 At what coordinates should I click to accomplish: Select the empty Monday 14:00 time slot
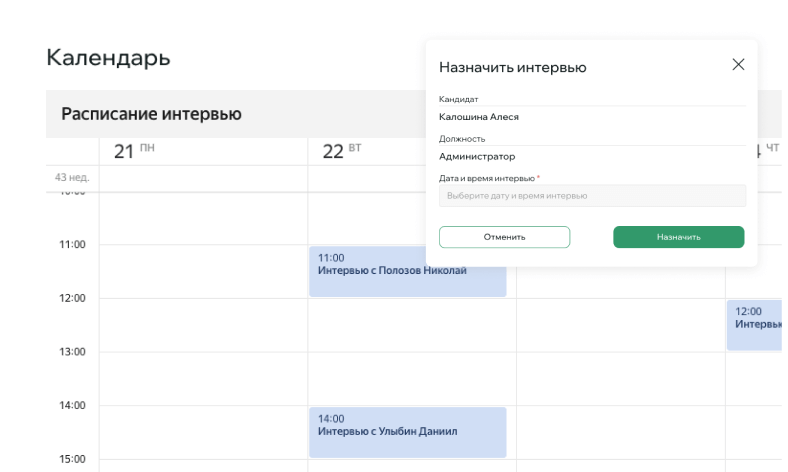(203, 432)
